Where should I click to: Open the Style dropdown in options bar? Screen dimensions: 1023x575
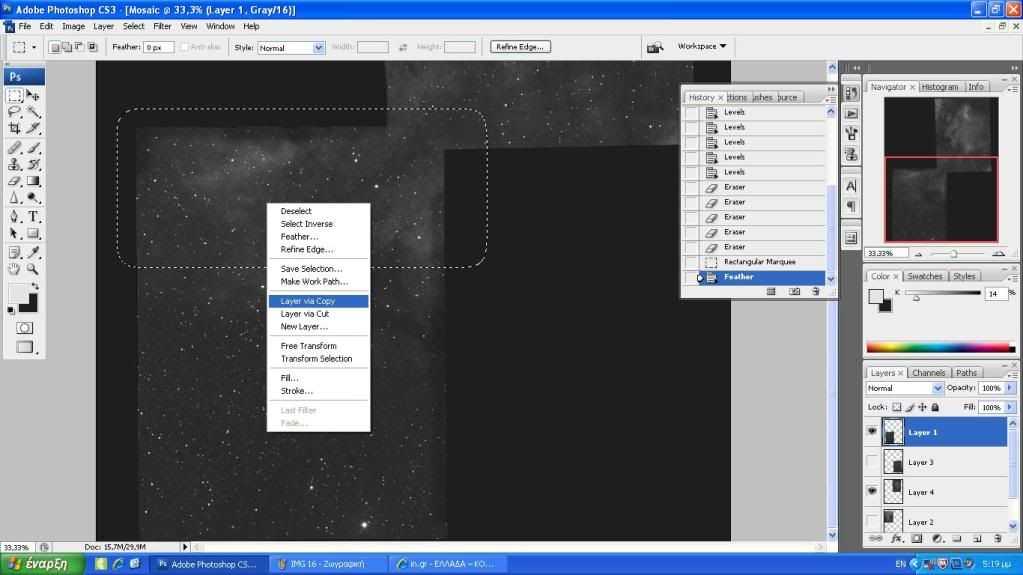pyautogui.click(x=291, y=47)
